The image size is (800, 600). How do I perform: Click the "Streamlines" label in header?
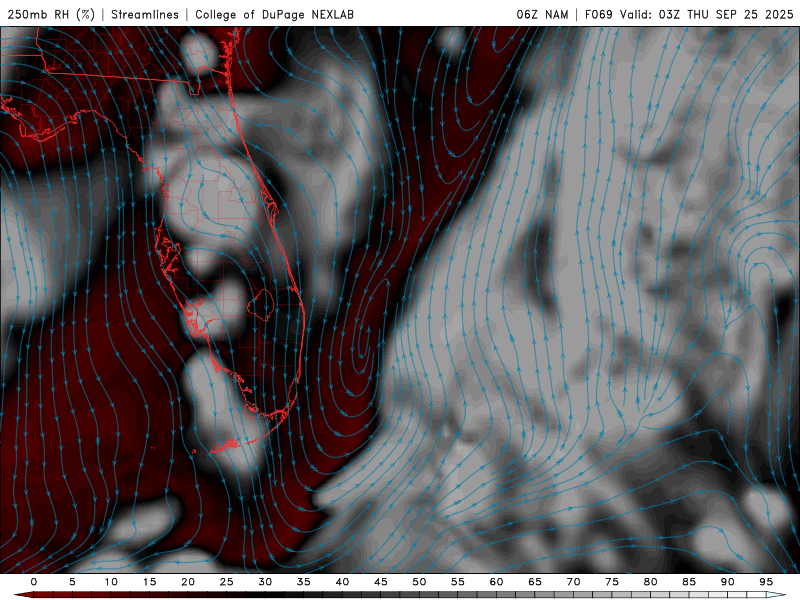click(x=145, y=14)
